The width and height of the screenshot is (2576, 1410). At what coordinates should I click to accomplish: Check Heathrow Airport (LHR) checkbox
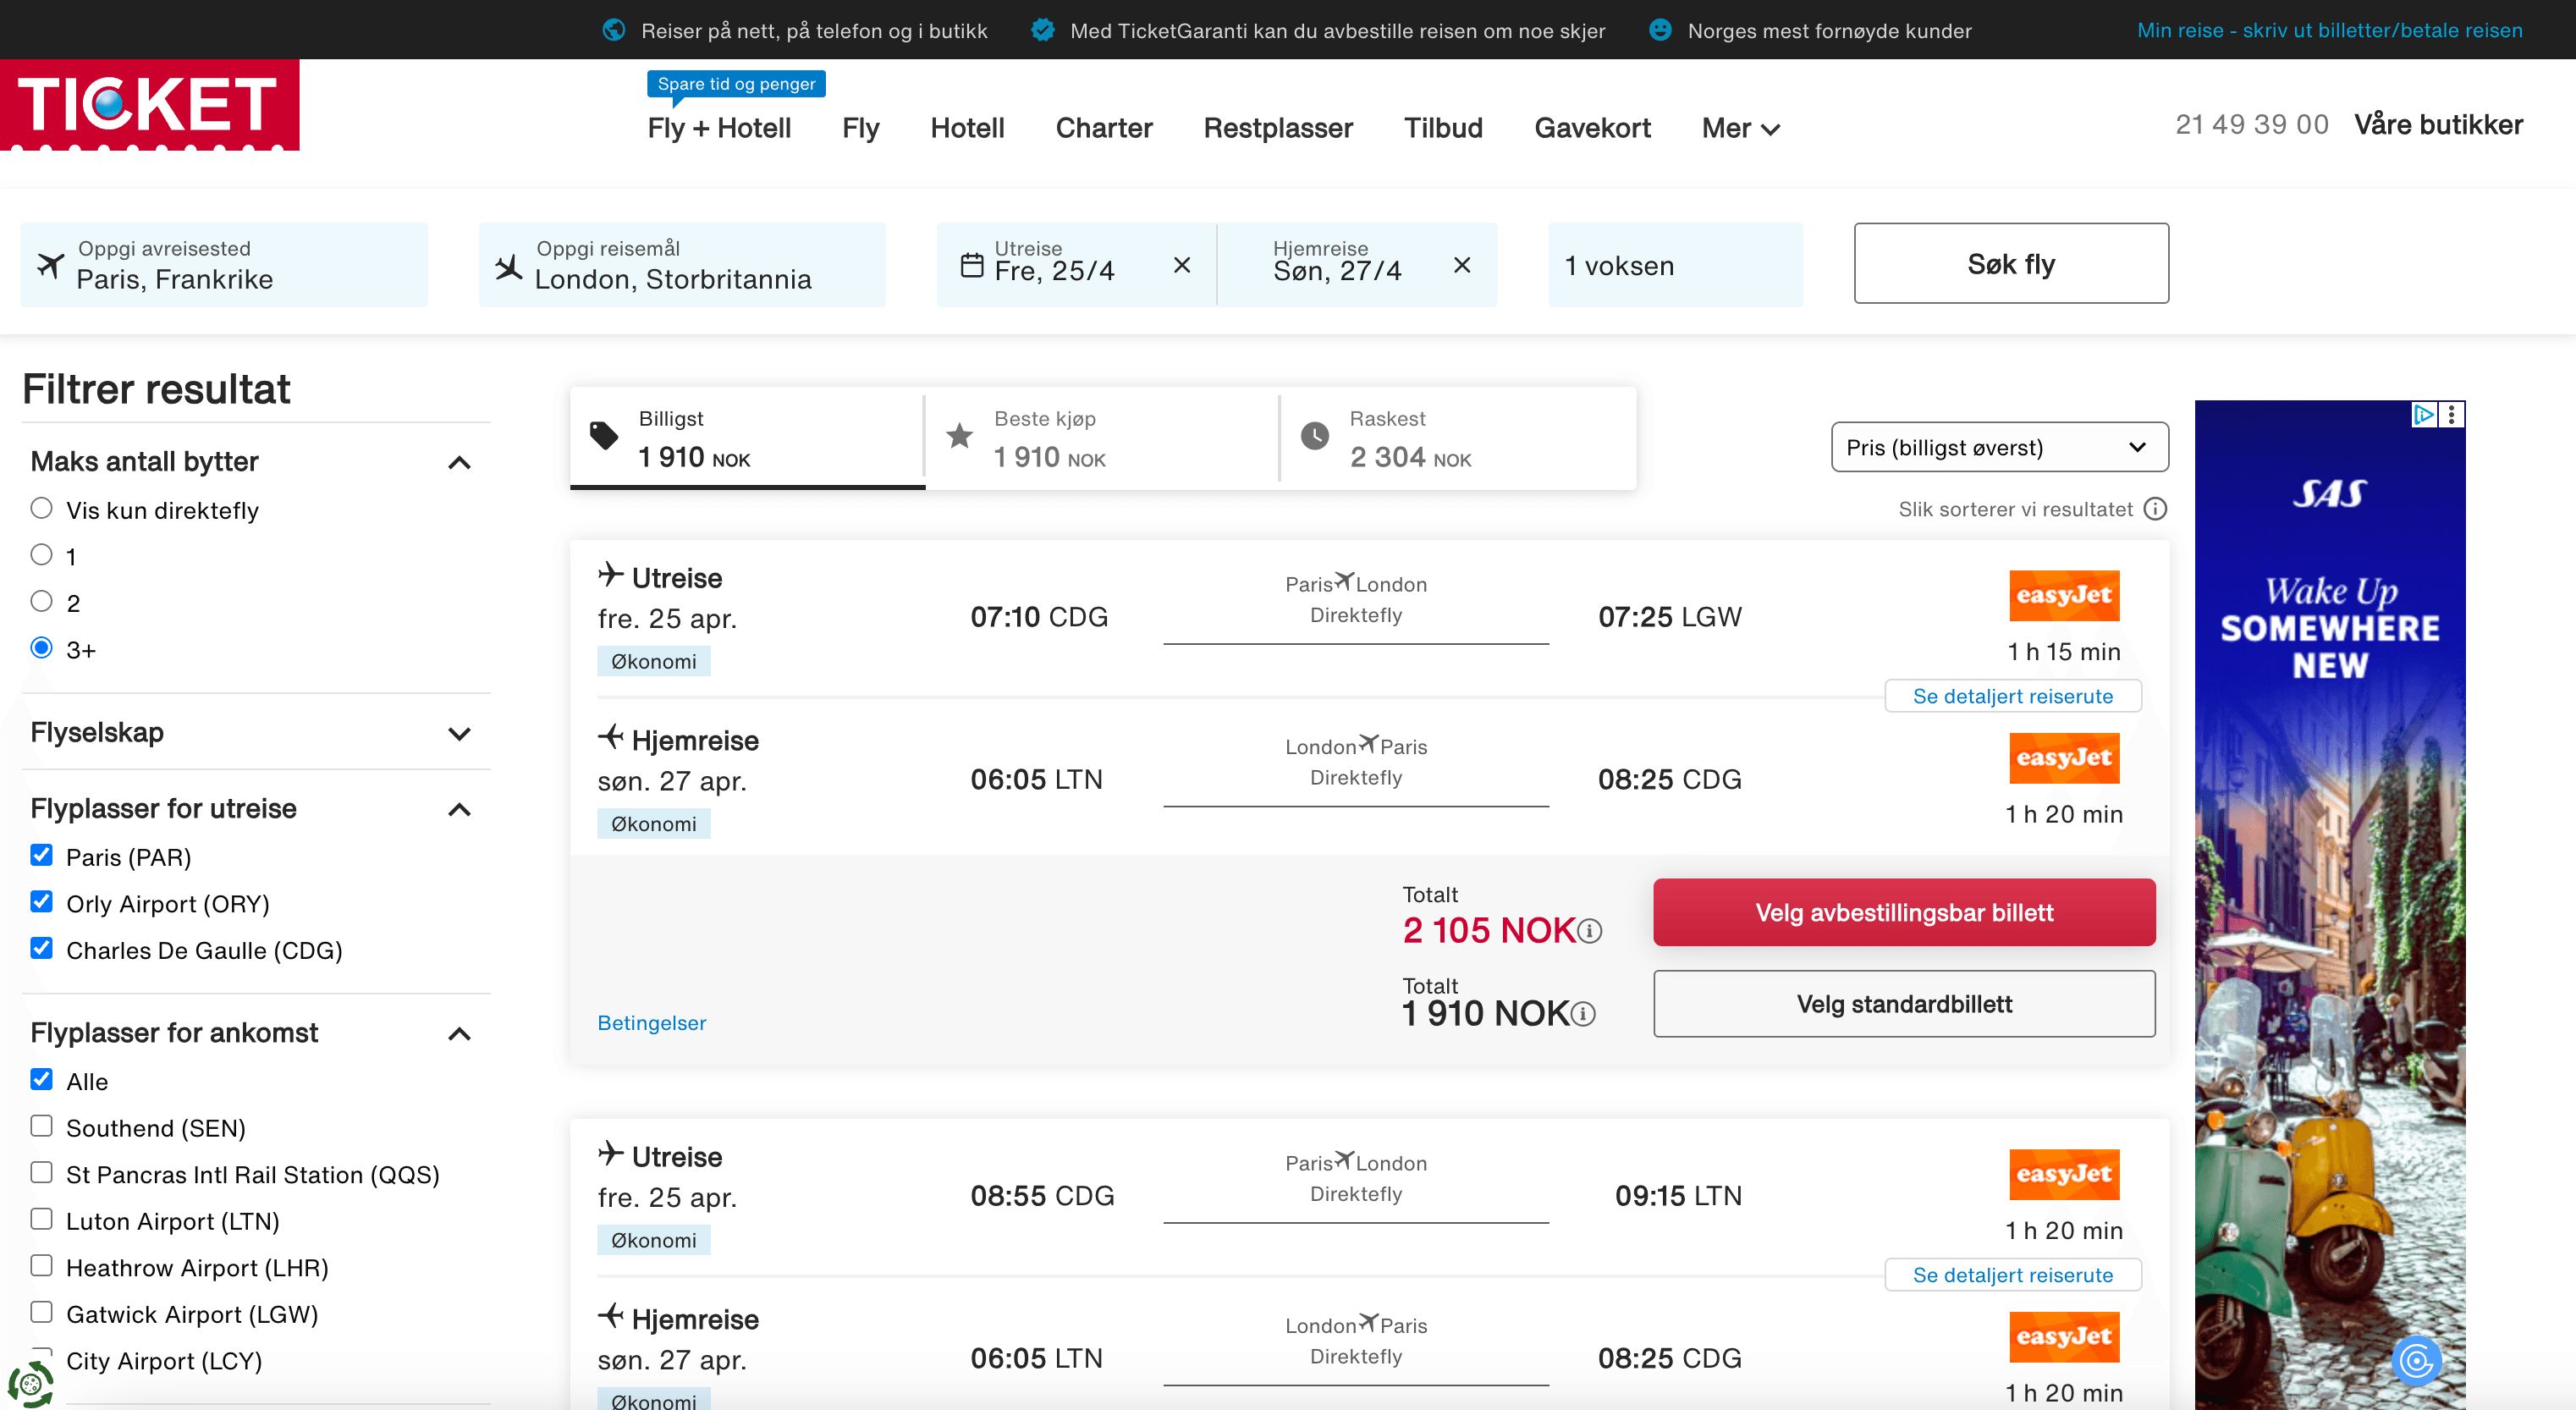click(41, 1266)
